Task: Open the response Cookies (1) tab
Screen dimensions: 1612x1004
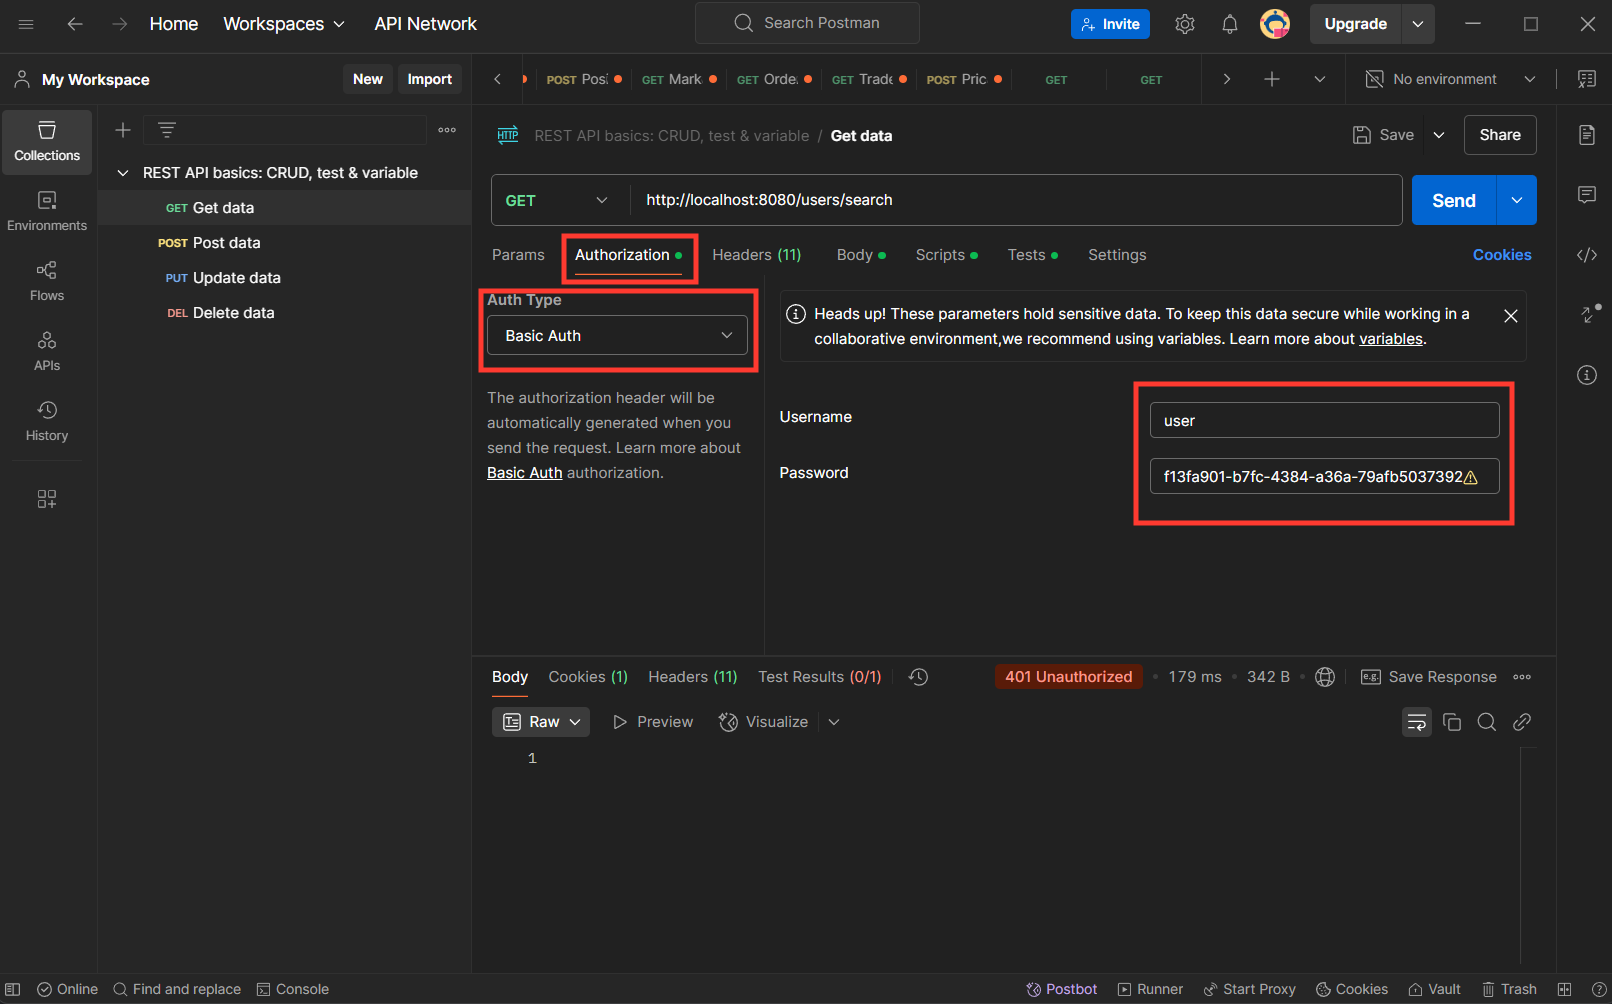Action: pyautogui.click(x=588, y=677)
